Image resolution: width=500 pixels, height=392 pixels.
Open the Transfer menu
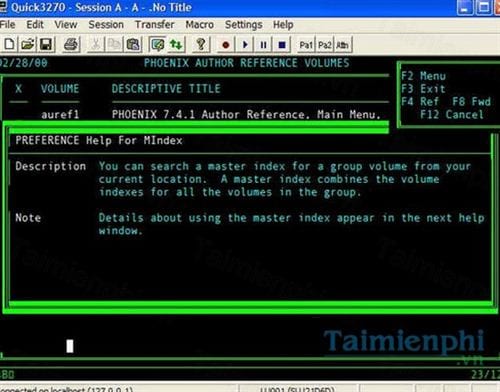[x=154, y=25]
